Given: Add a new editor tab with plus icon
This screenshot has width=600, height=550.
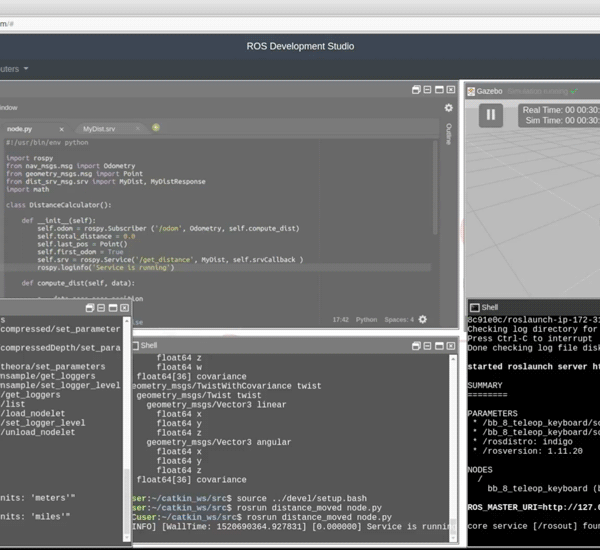Looking at the screenshot, I should (x=156, y=127).
